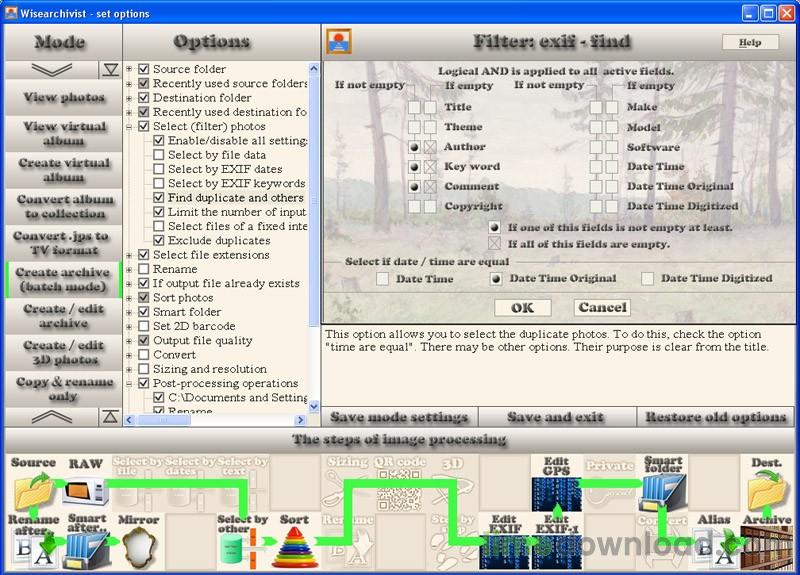This screenshot has width=800, height=575.
Task: Check the Make if not empty box
Action: coord(595,107)
